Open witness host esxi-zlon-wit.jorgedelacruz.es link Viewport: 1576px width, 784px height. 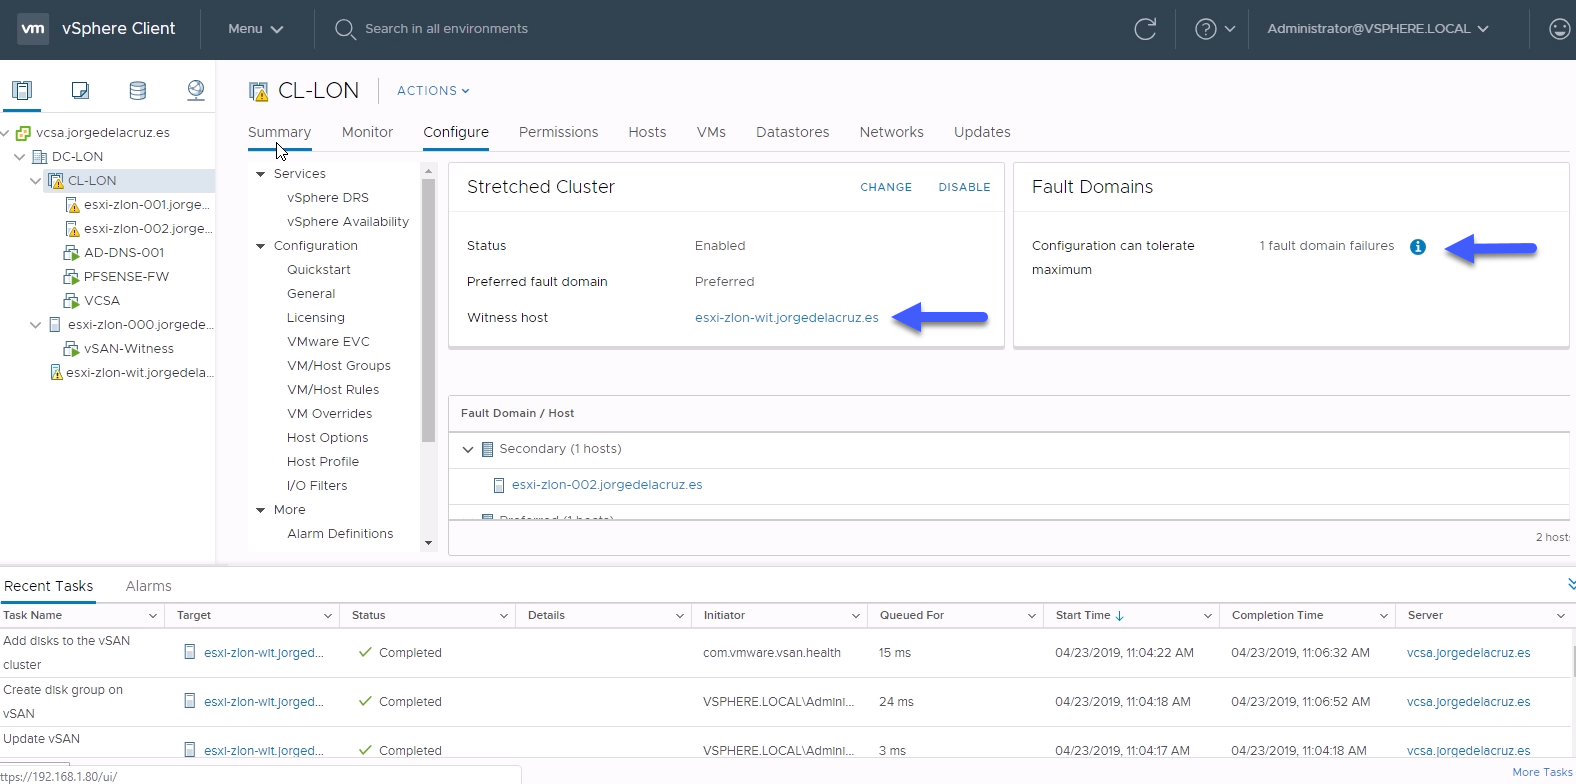coord(787,318)
